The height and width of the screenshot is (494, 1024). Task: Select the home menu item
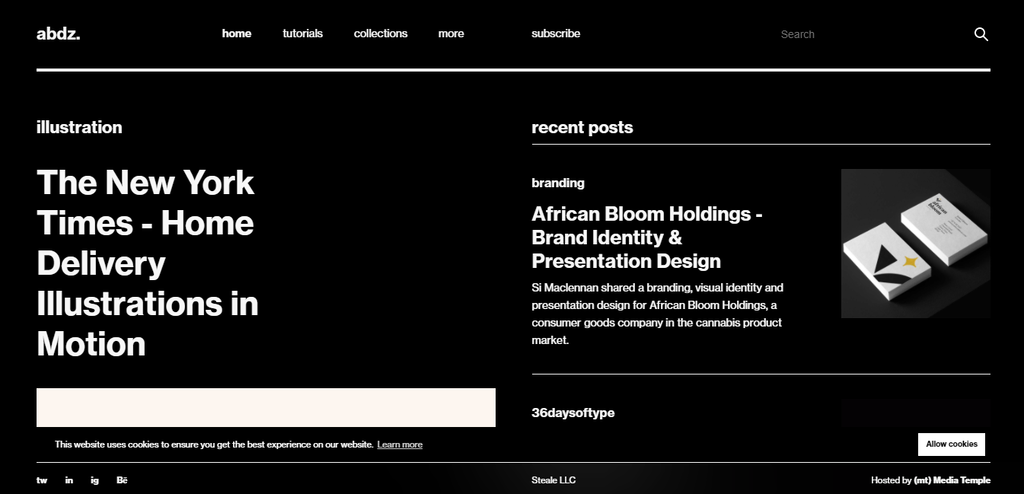click(x=237, y=33)
